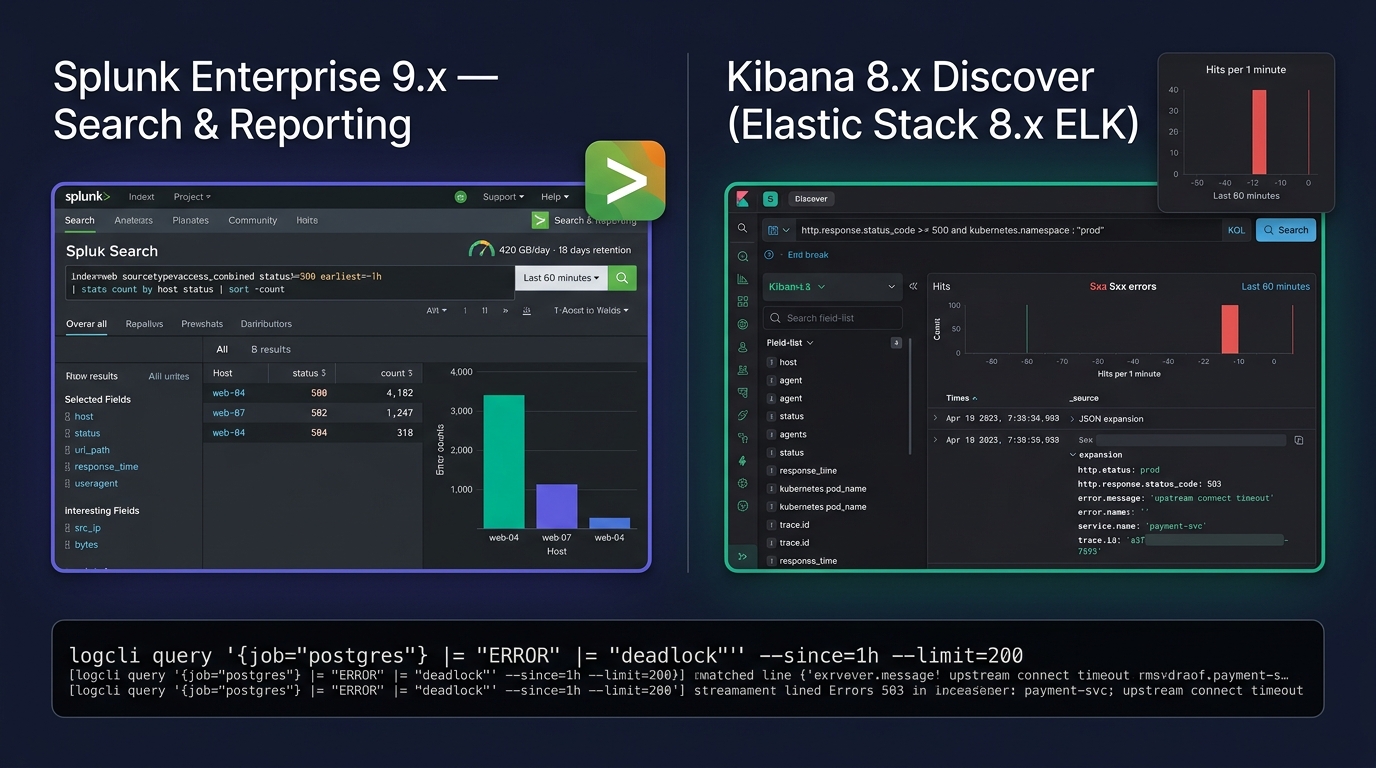The width and height of the screenshot is (1376, 768).
Task: Click the Discover breadcrumb in Kibana
Action: [811, 199]
